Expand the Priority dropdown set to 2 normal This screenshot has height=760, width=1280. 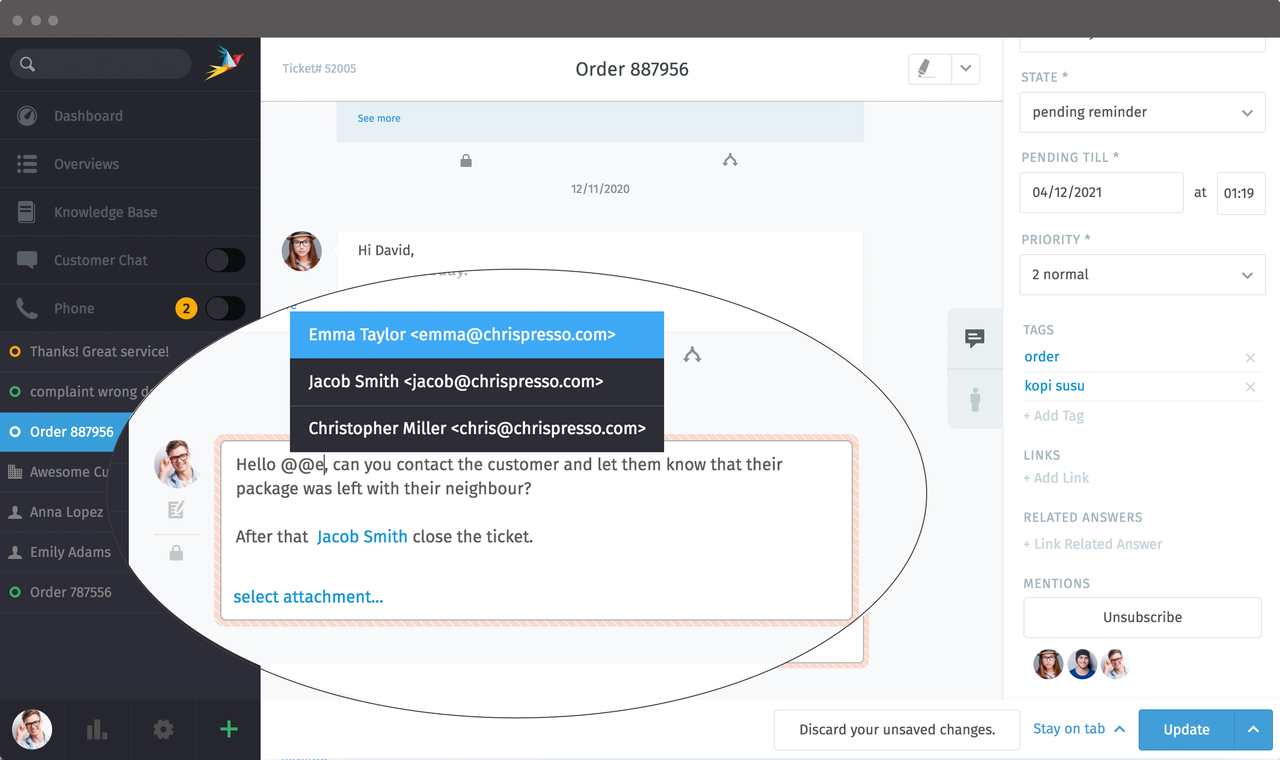(1142, 274)
